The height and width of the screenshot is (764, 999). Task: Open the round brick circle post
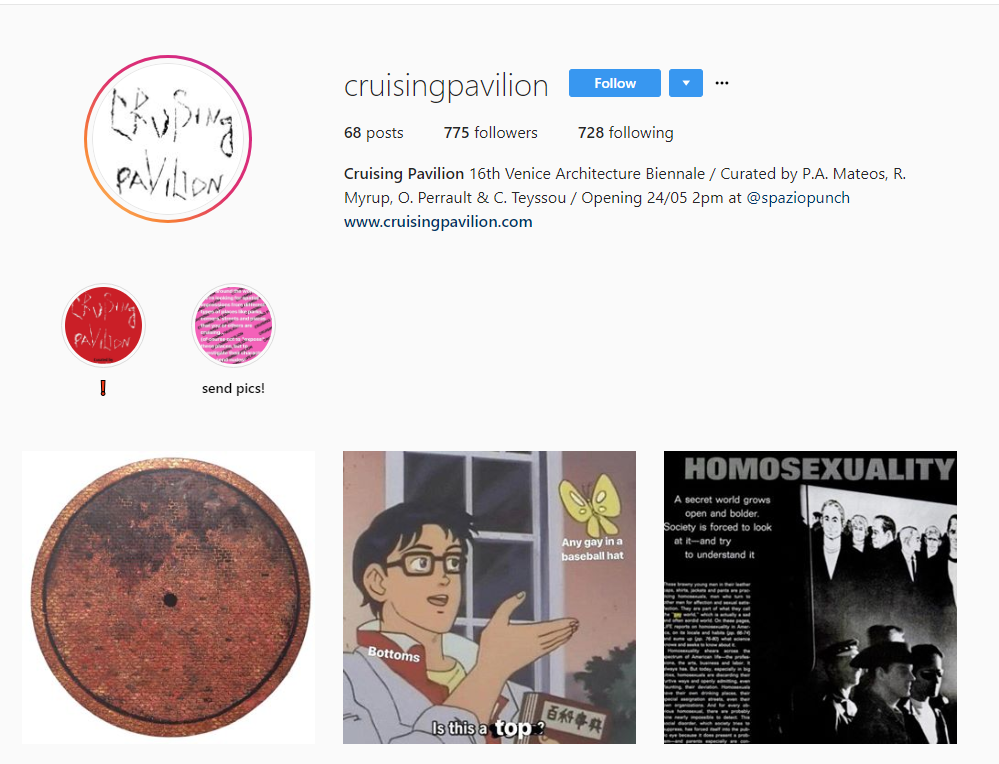coord(168,598)
